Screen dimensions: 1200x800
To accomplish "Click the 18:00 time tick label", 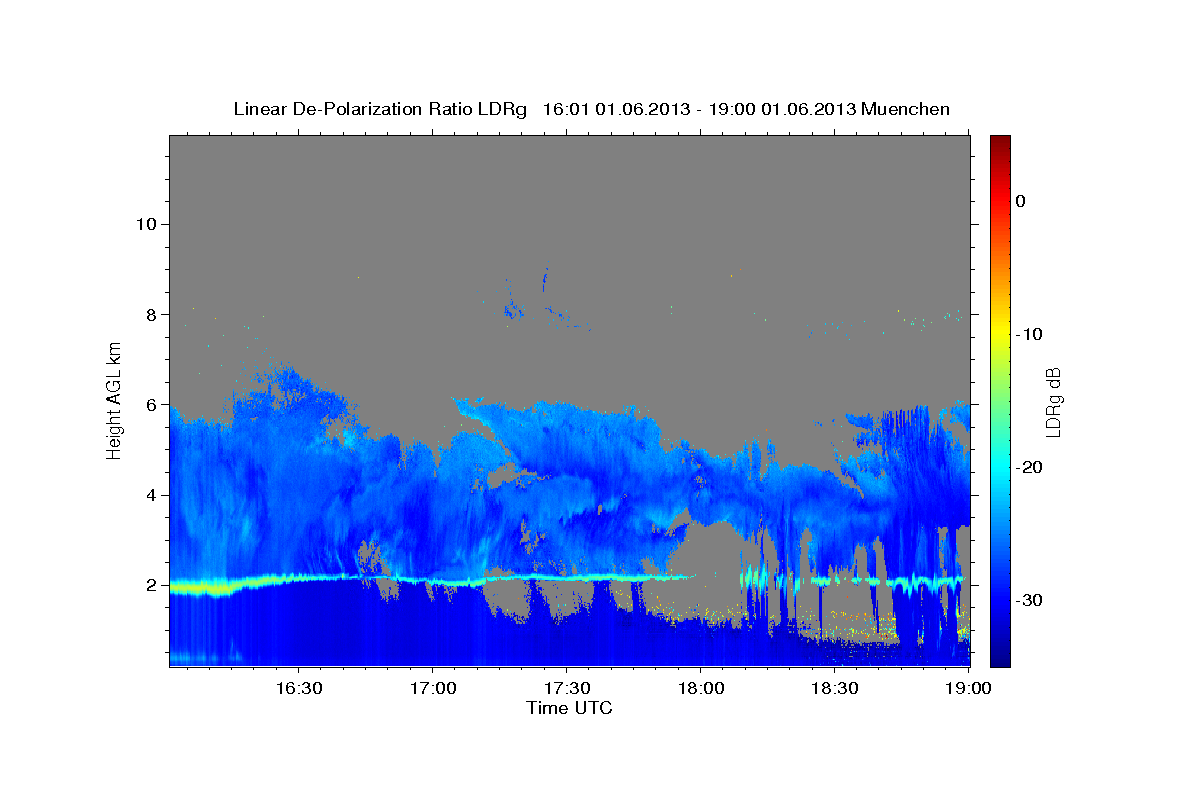I will (x=700, y=689).
